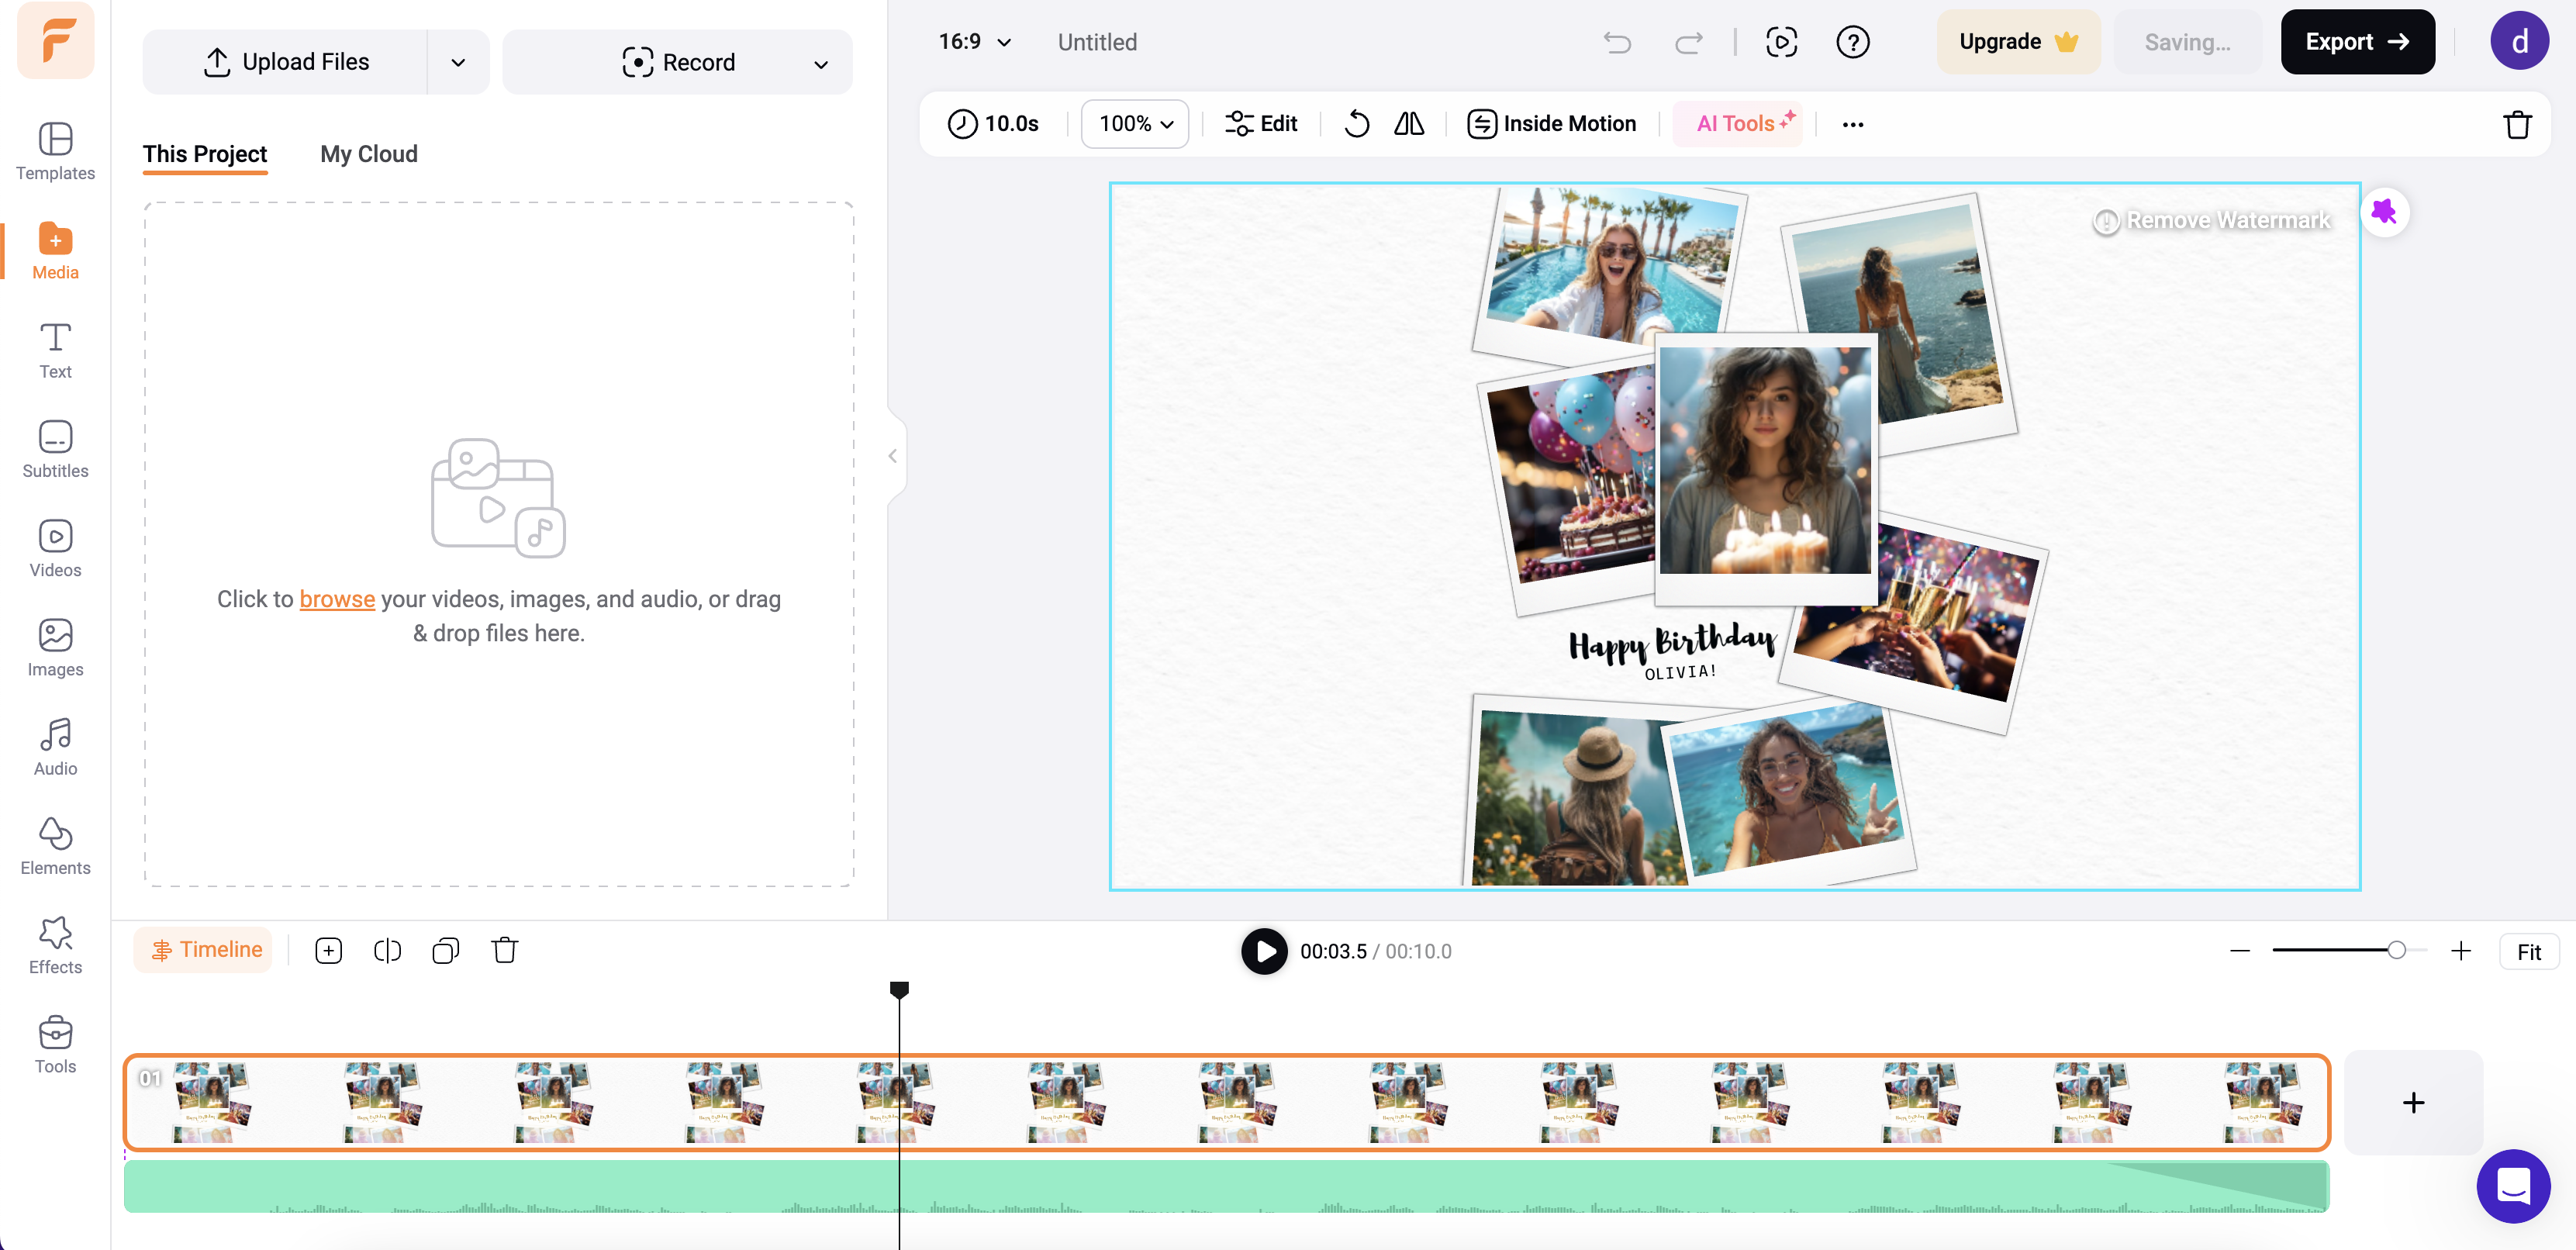Open the Elements sidebar panel
This screenshot has width=2576, height=1250.
pos(55,846)
